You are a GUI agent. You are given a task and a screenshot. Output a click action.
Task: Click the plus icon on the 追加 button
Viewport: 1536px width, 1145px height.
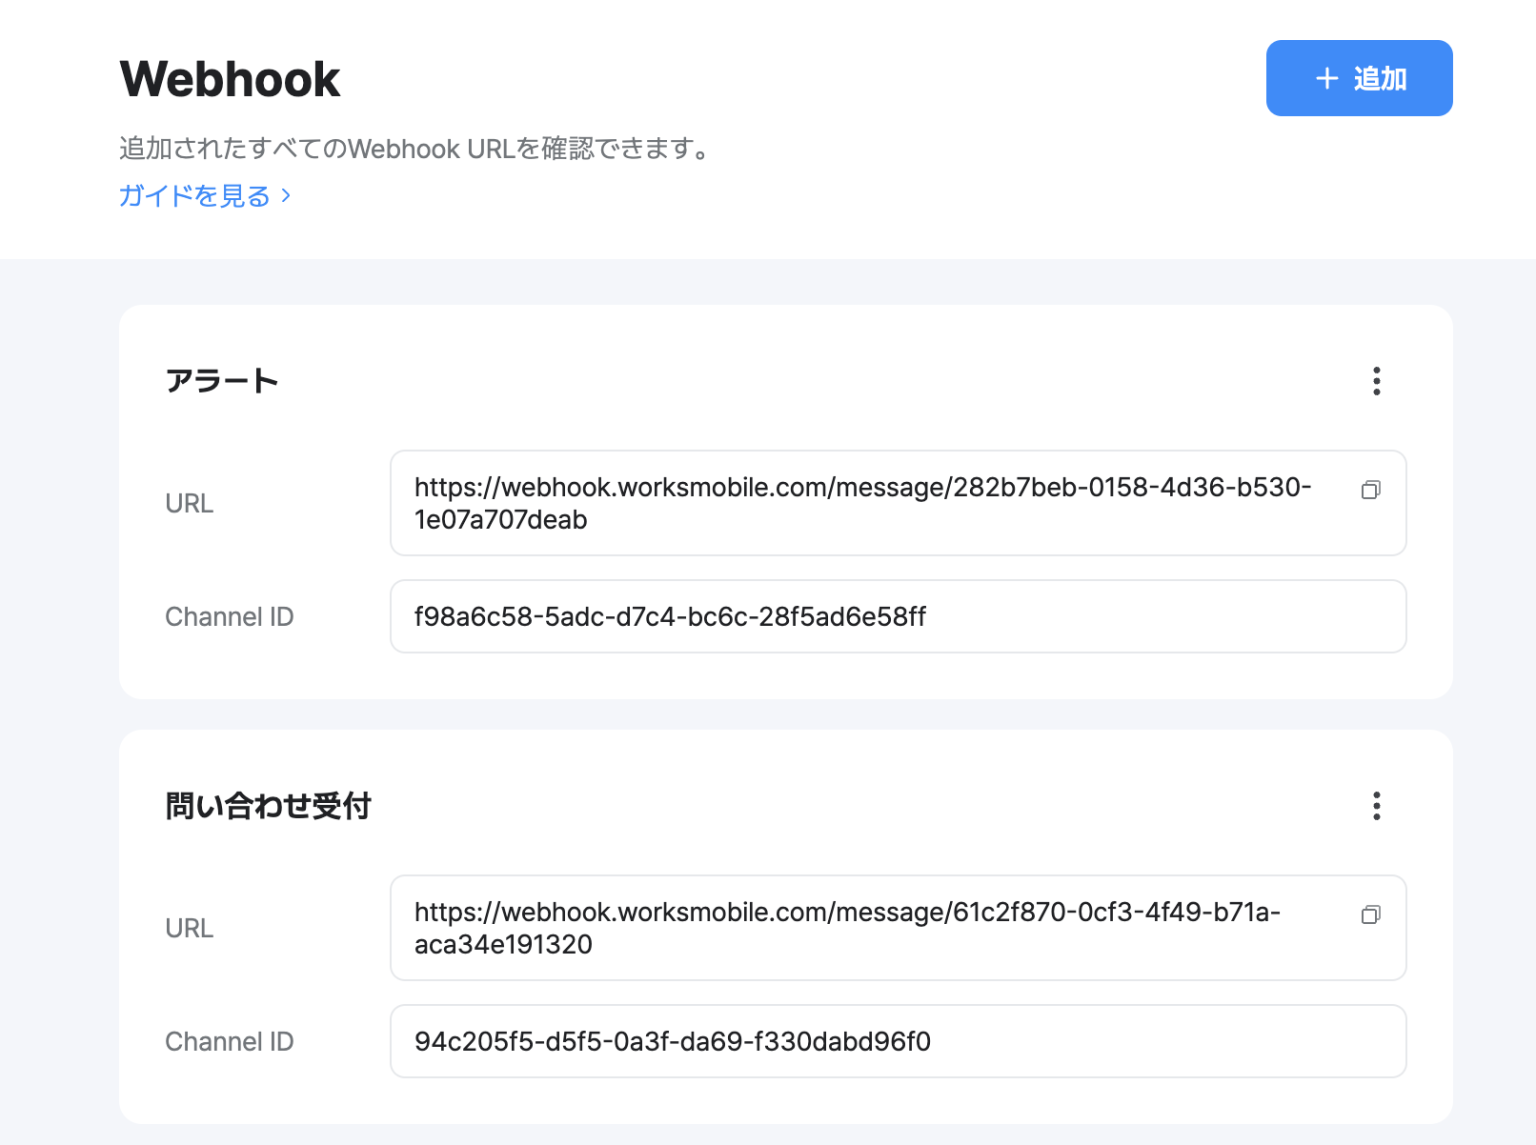(x=1326, y=77)
